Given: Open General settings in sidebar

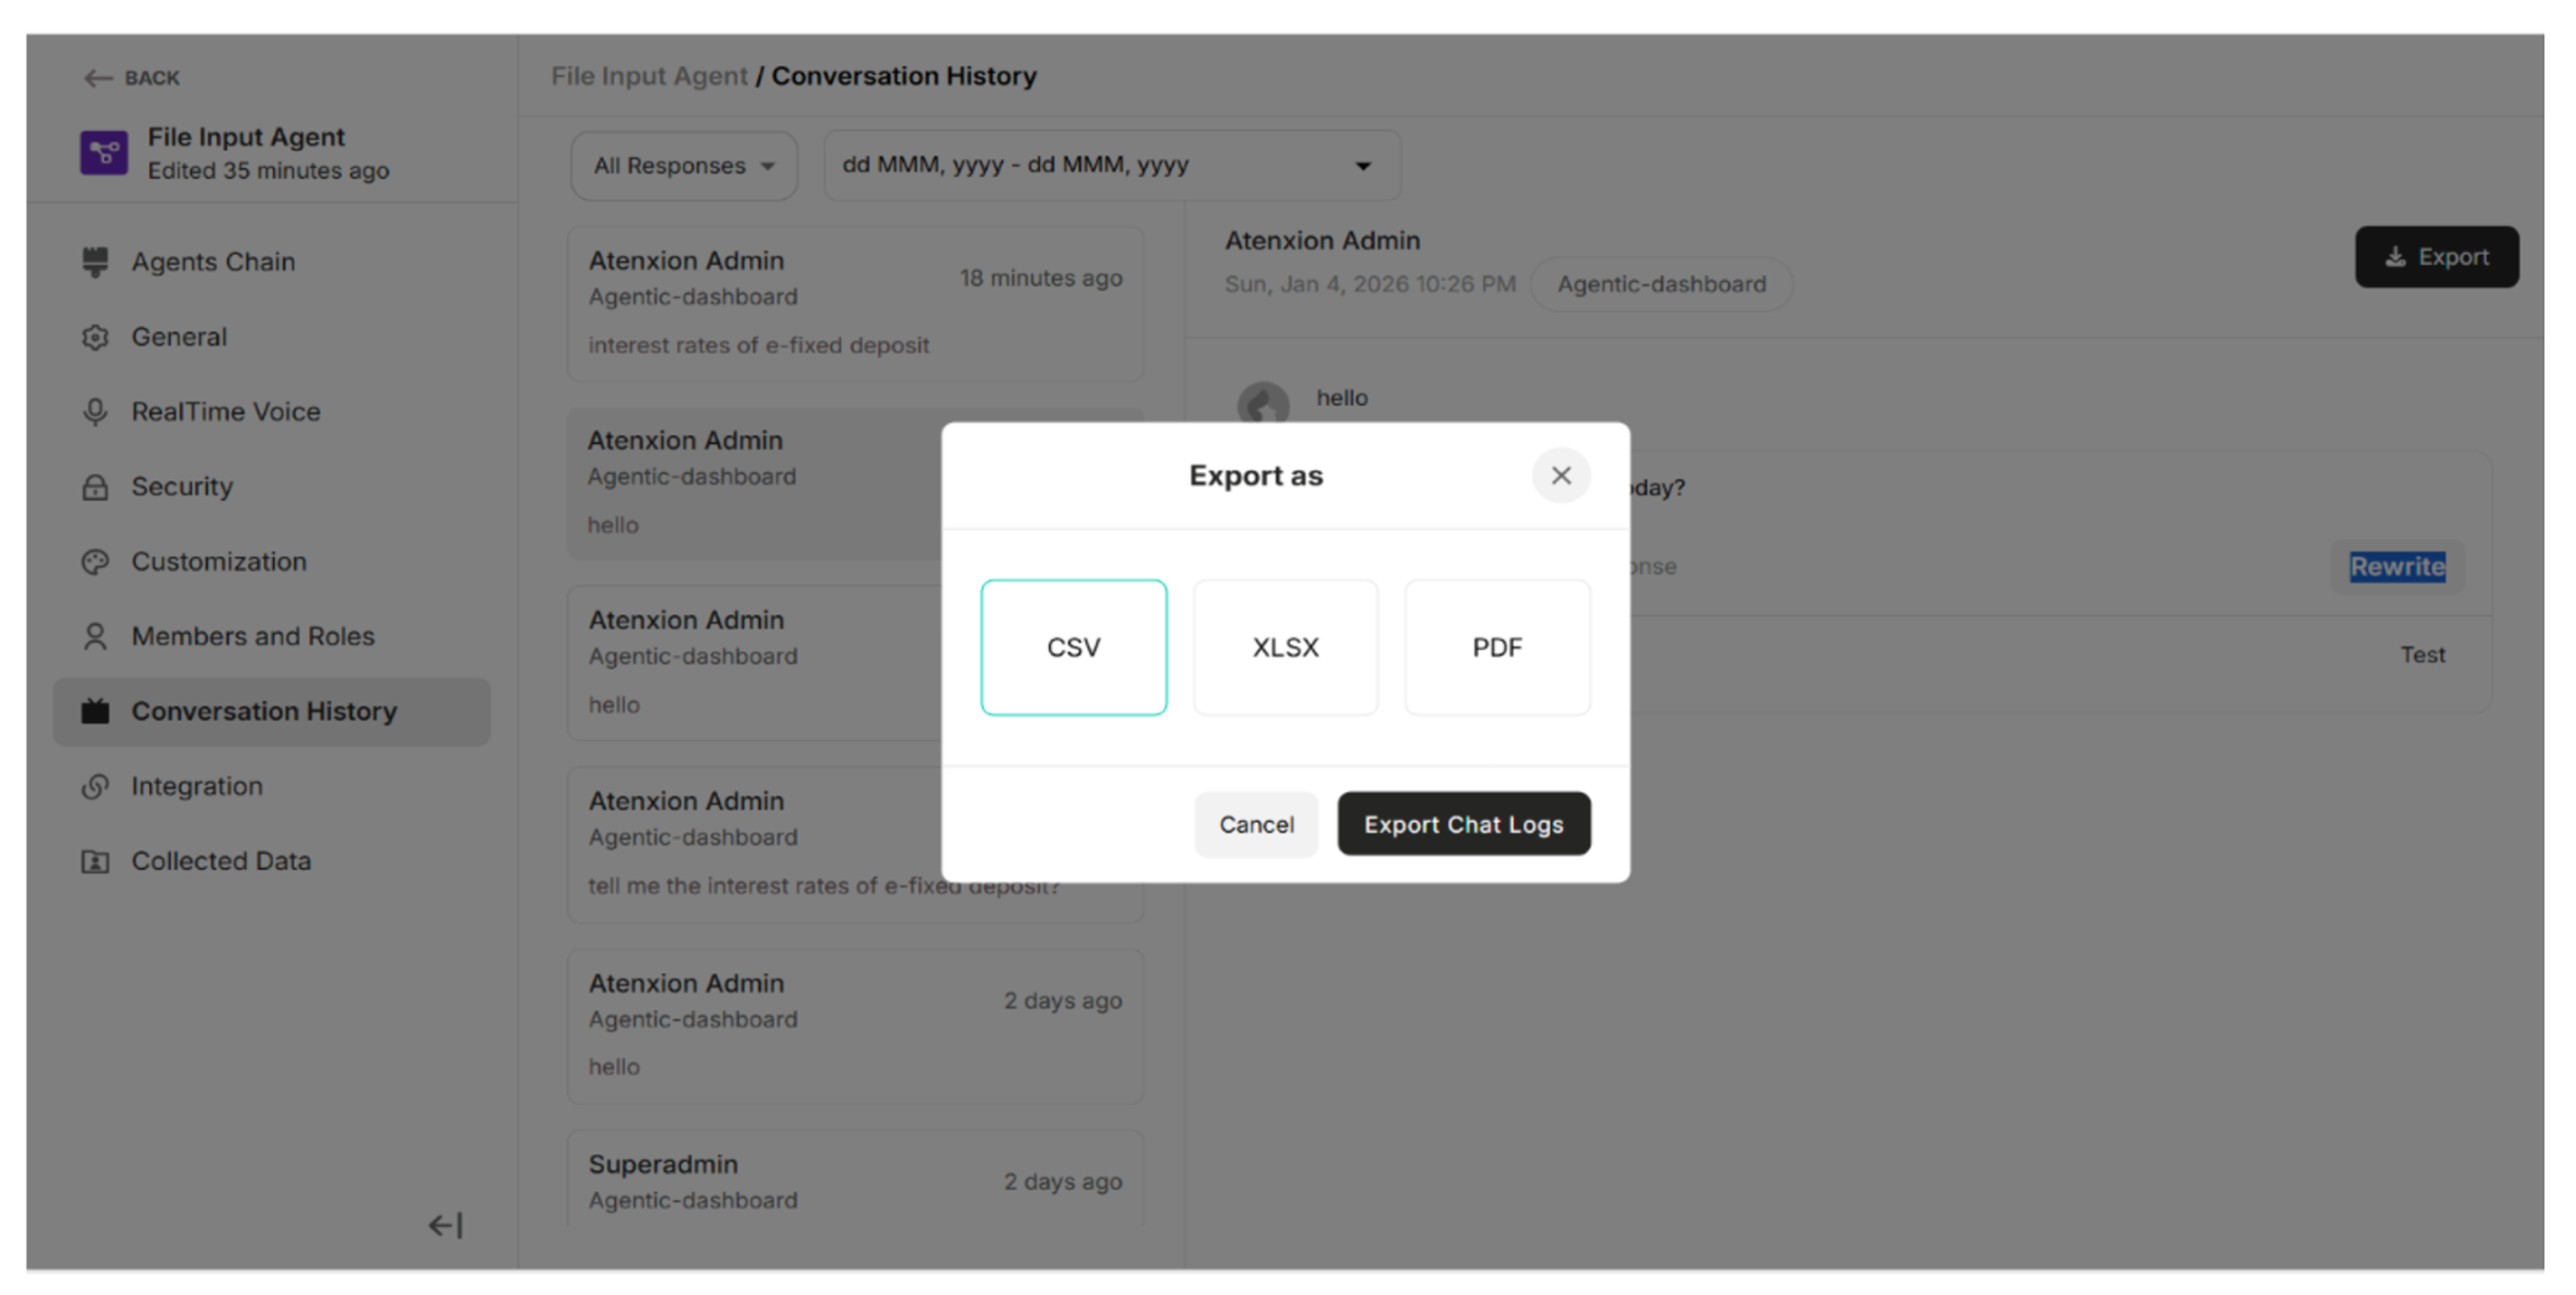Looking at the screenshot, I should tap(179, 337).
